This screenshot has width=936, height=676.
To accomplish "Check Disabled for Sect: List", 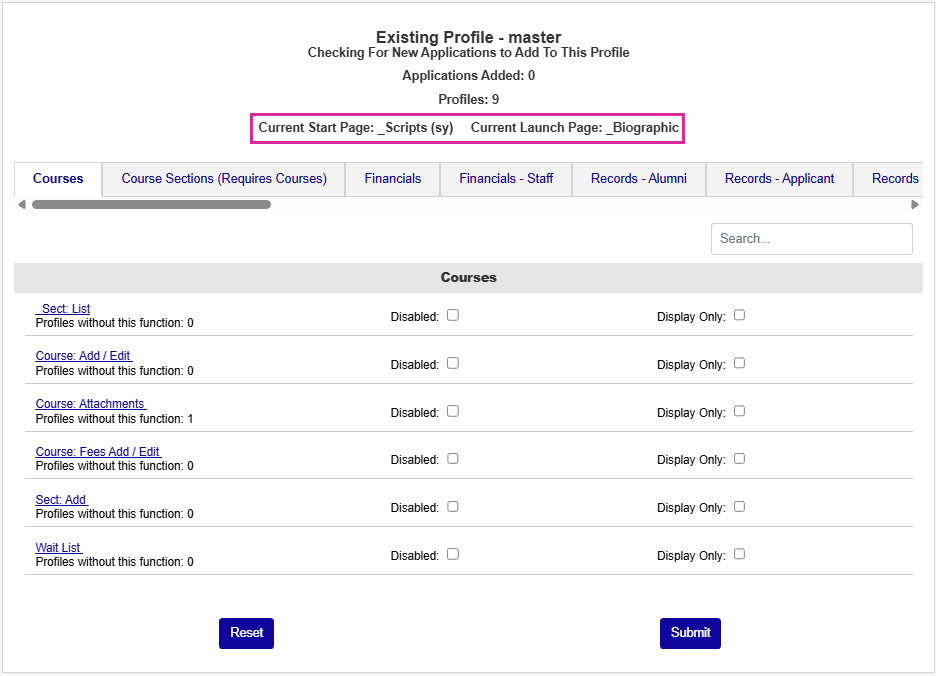I will [x=453, y=315].
